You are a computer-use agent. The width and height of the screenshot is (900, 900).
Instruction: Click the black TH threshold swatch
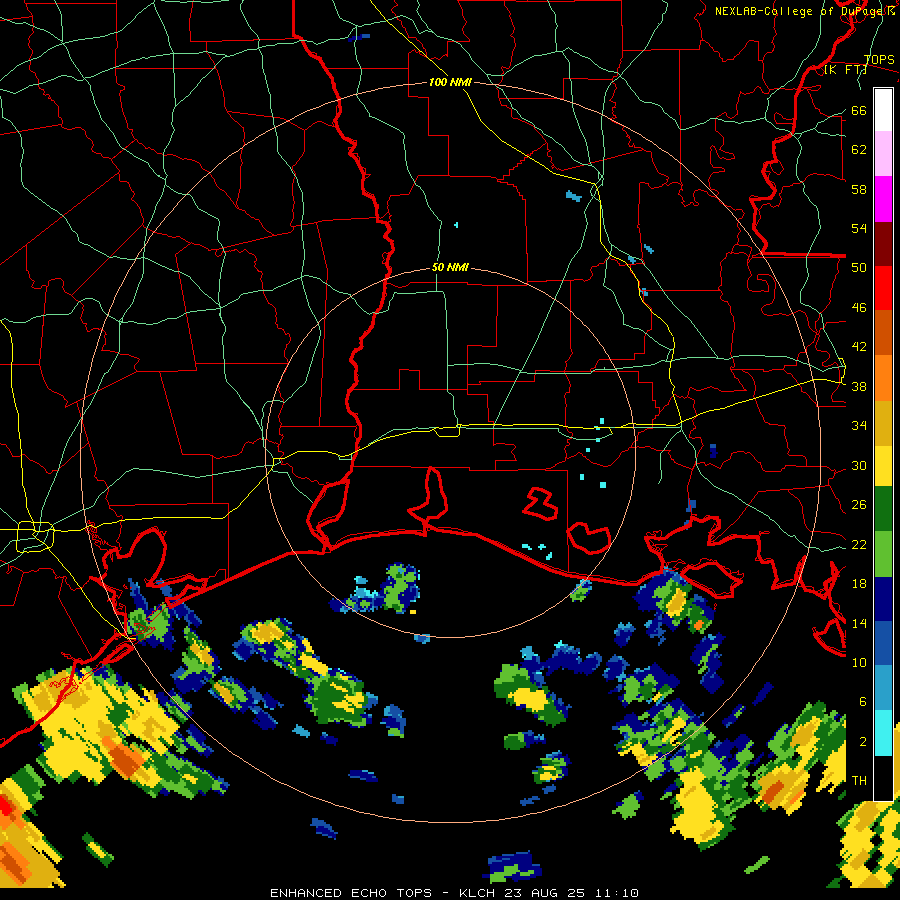(883, 777)
